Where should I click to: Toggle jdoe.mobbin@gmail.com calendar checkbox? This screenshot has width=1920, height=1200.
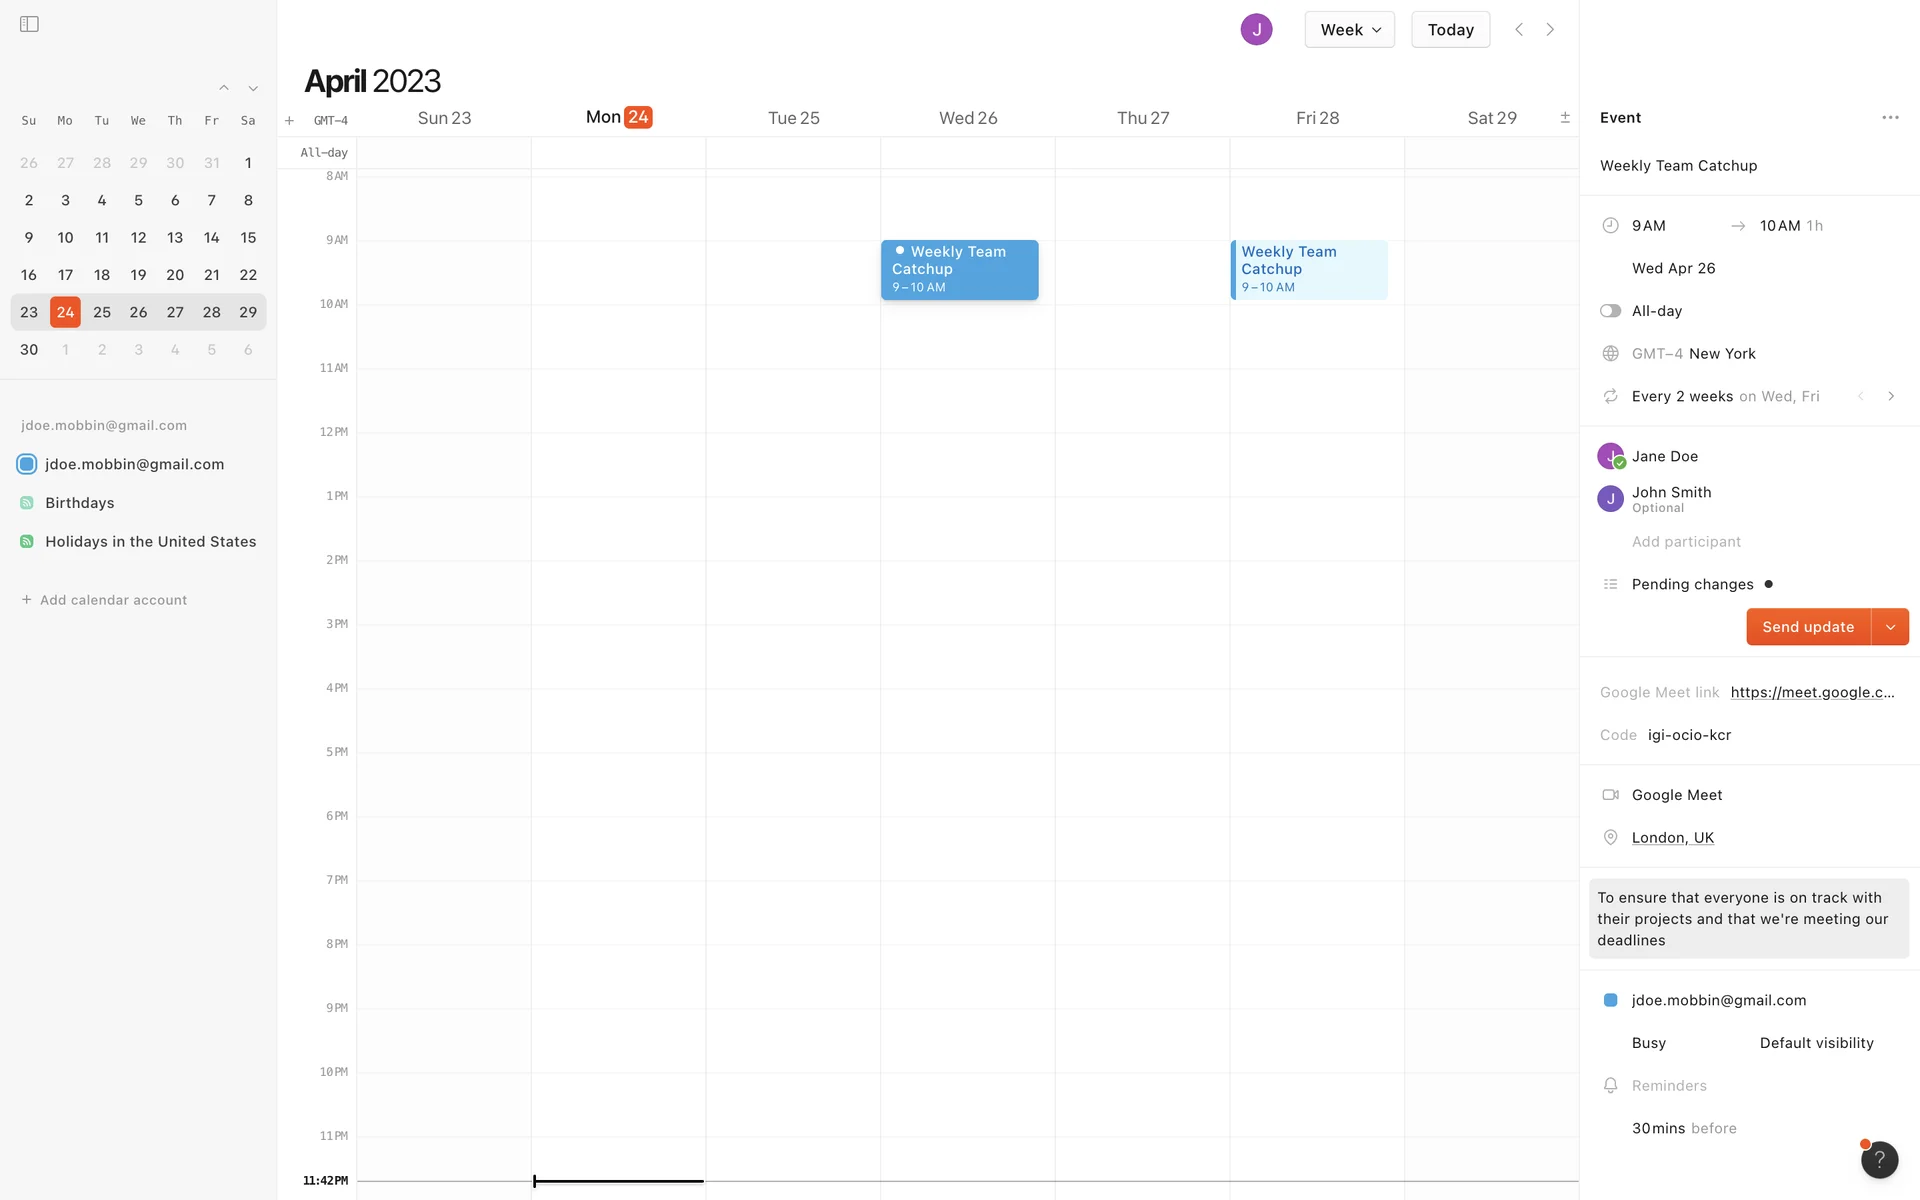[x=27, y=464]
